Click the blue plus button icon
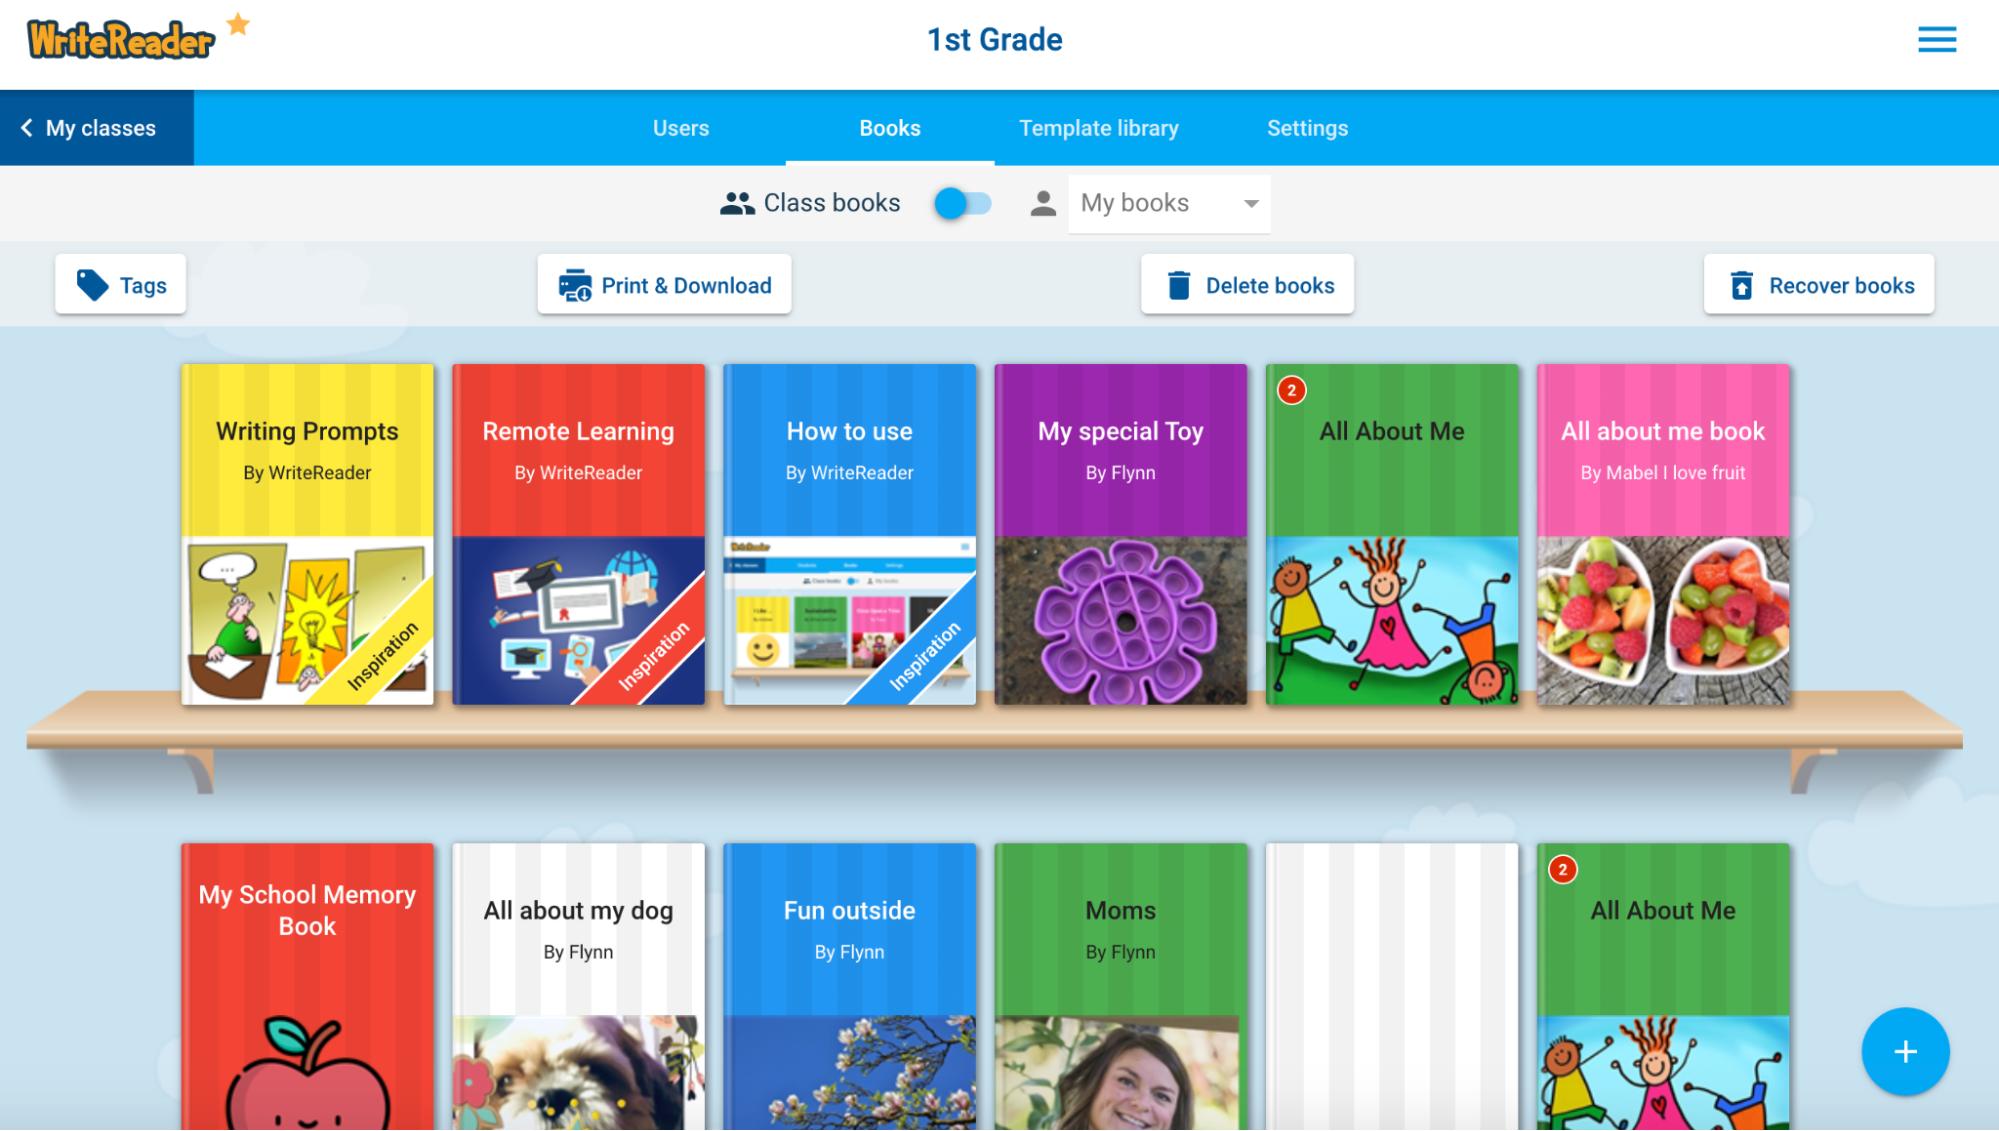Image resolution: width=1999 pixels, height=1131 pixels. [1906, 1051]
